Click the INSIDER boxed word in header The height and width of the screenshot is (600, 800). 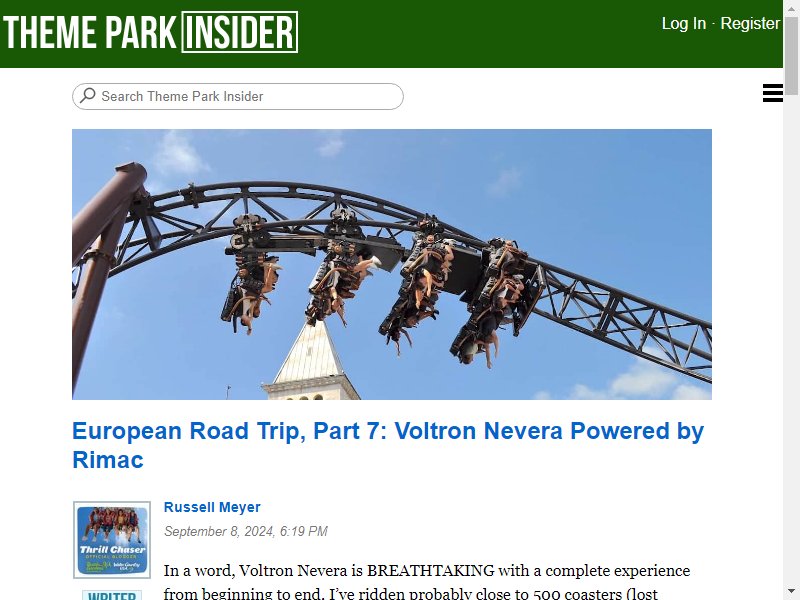[x=240, y=32]
